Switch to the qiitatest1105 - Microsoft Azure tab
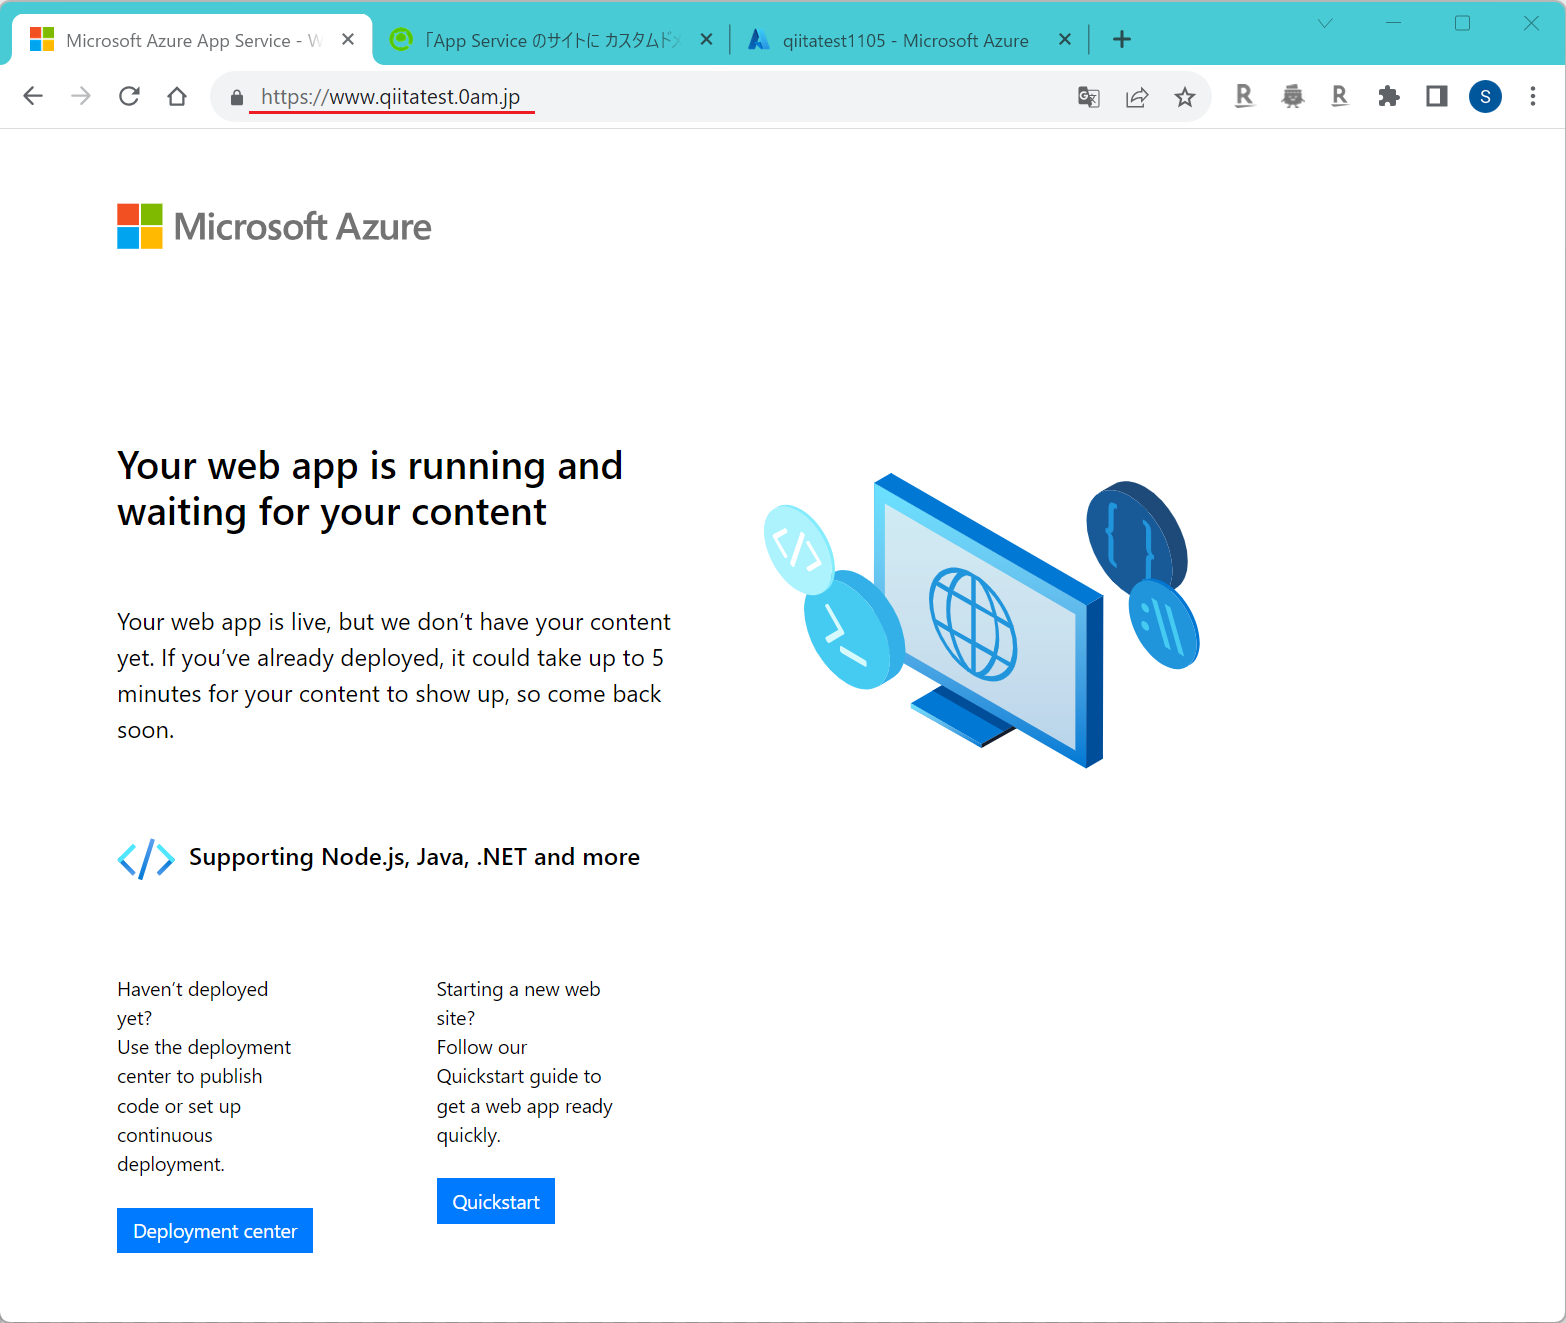Screen dimensions: 1566x1323 pyautogui.click(x=910, y=40)
